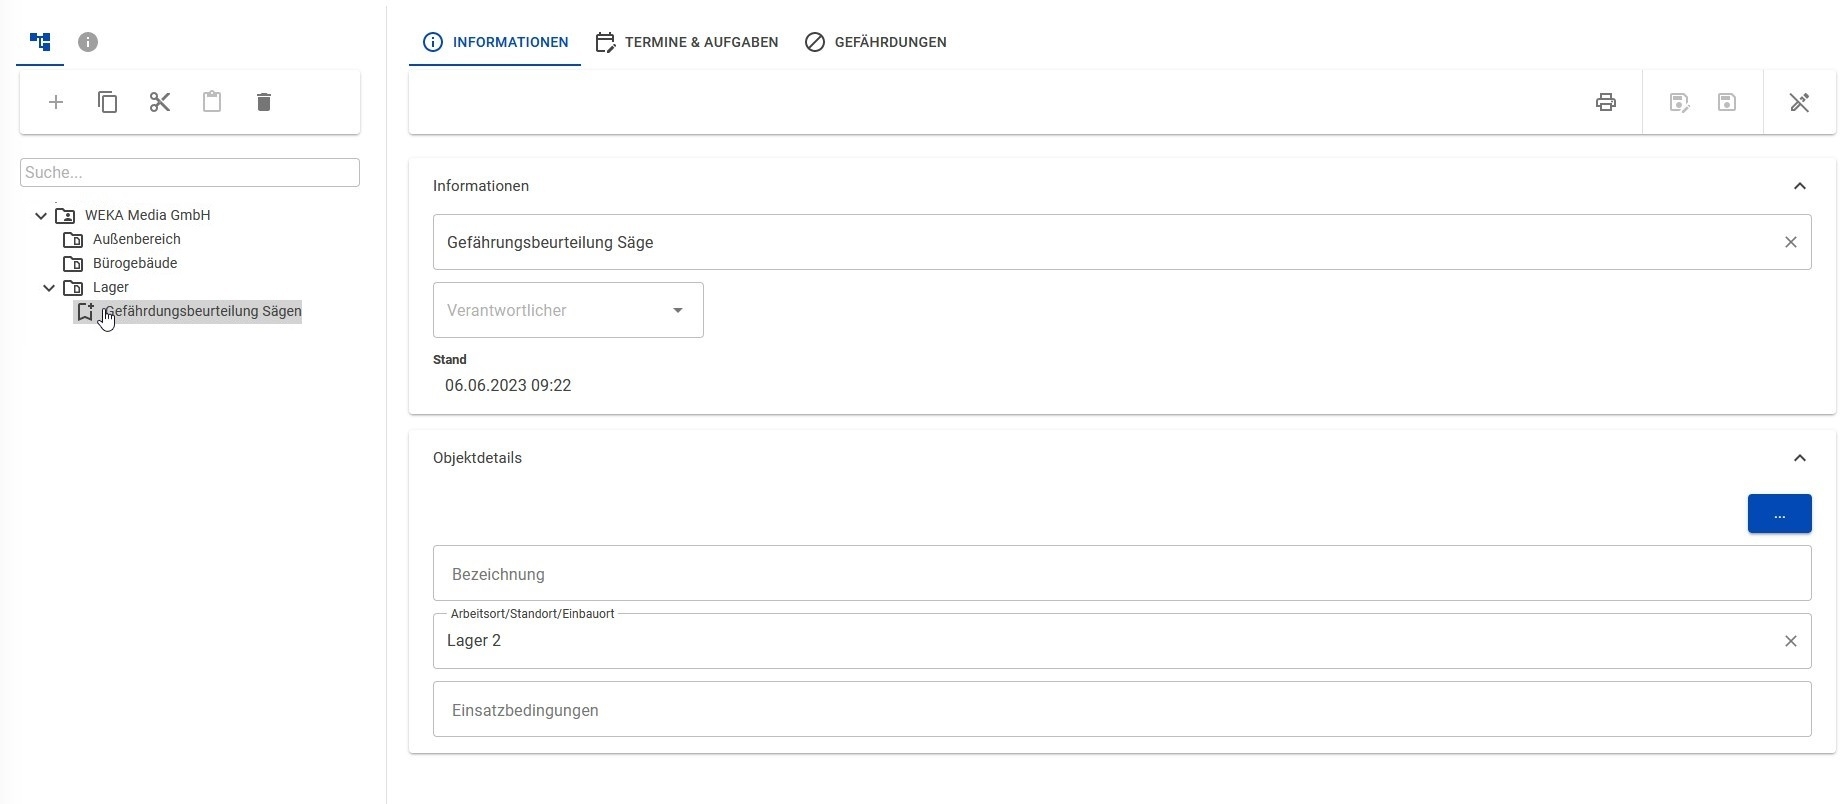The width and height of the screenshot is (1848, 804).
Task: Click the scissors cut icon
Action: 160,102
